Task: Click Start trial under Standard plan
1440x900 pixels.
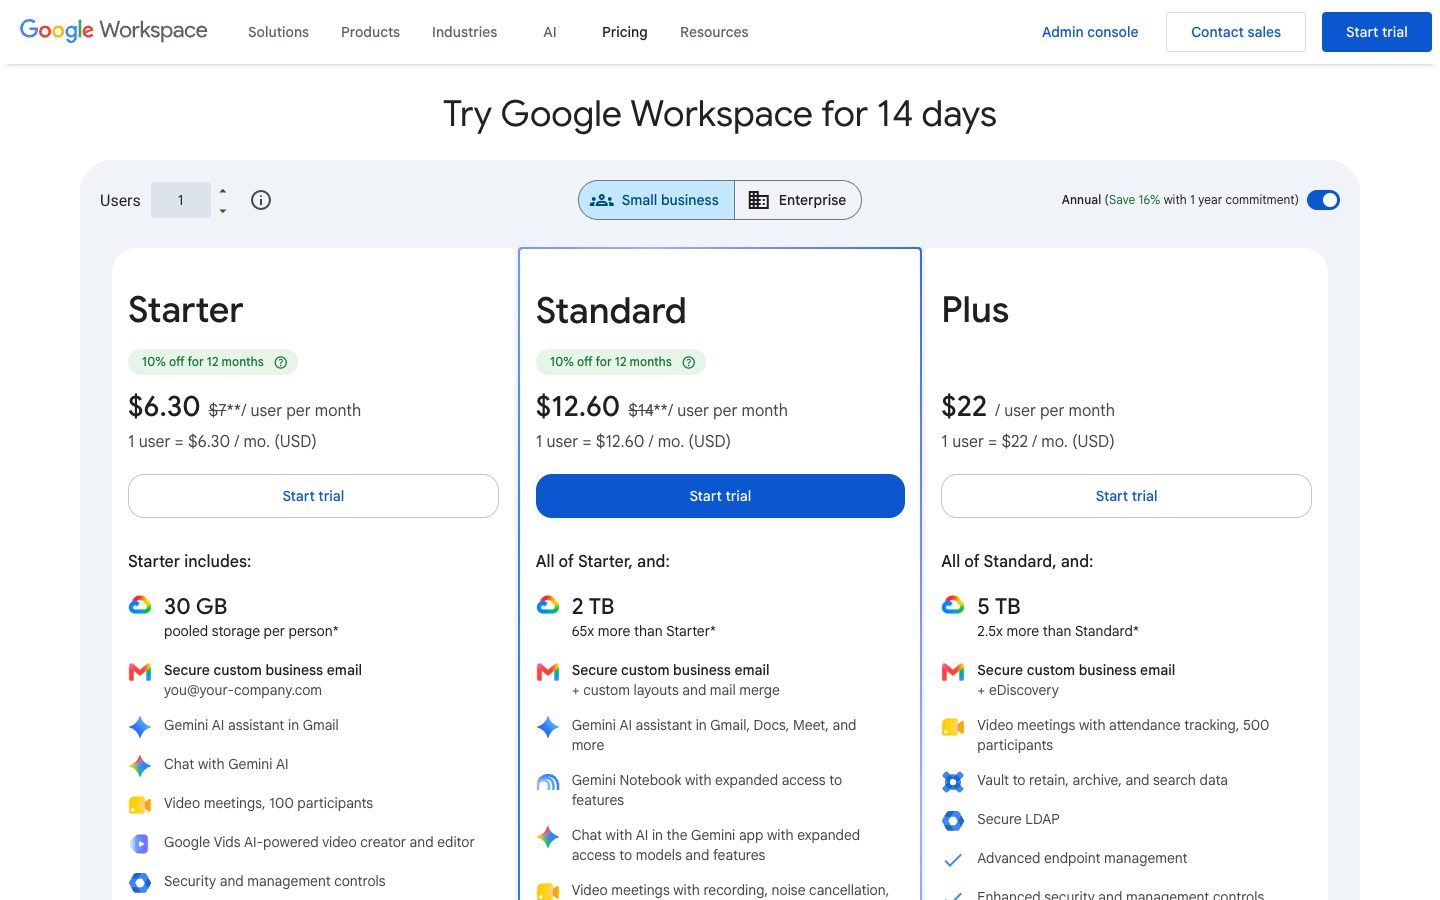Action: 720,496
